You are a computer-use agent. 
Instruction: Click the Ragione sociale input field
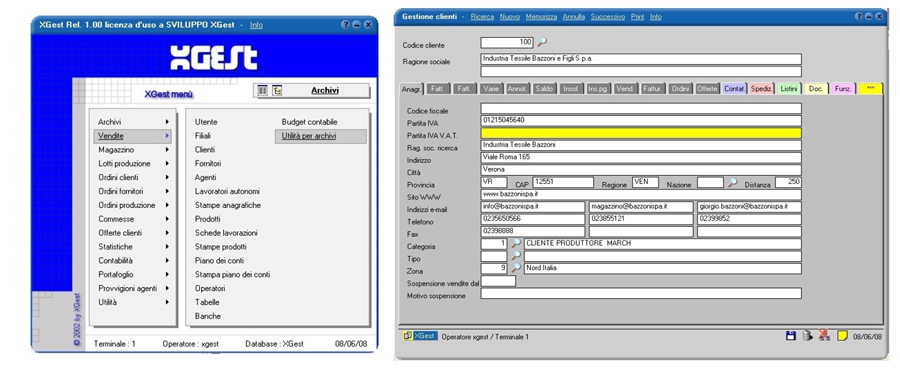[x=641, y=59]
